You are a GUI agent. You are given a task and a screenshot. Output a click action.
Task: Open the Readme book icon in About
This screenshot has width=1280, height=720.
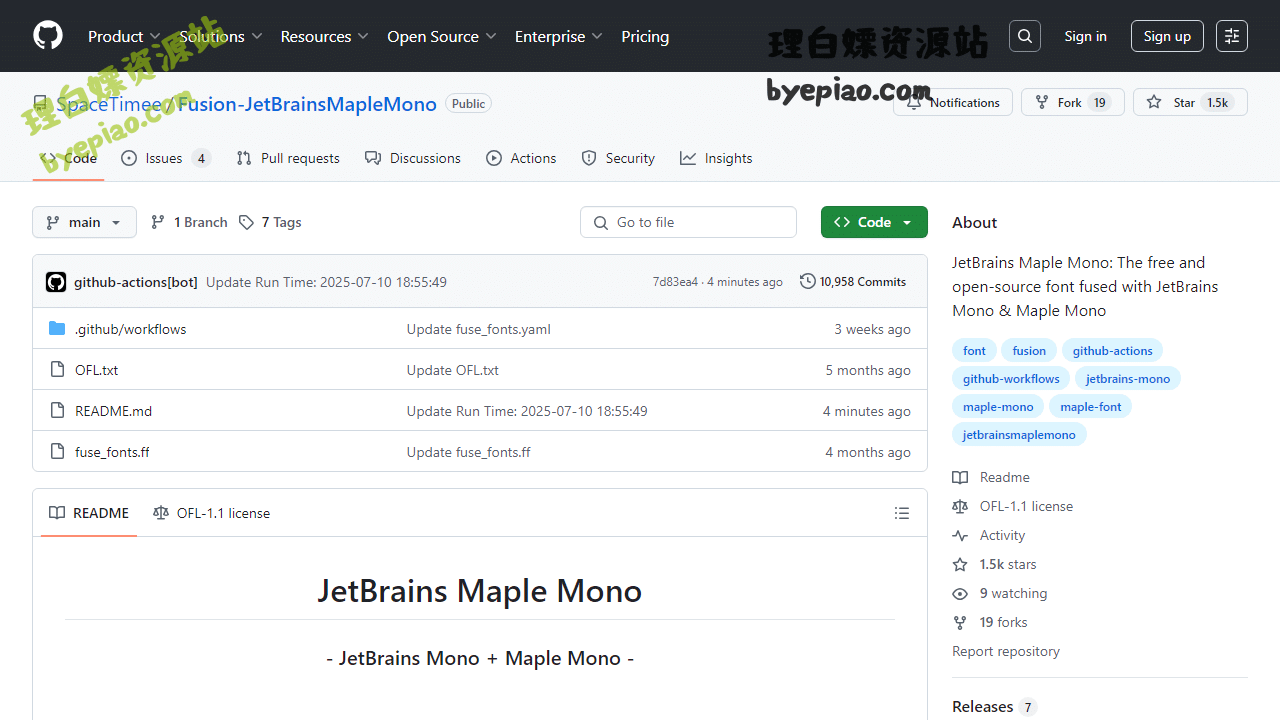(960, 477)
